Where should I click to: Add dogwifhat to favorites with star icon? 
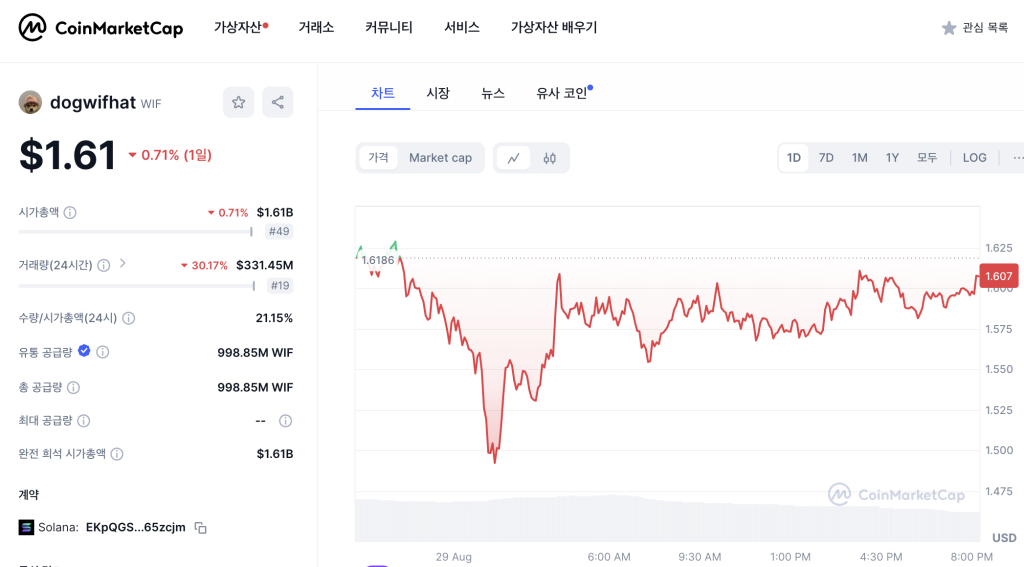pos(238,103)
